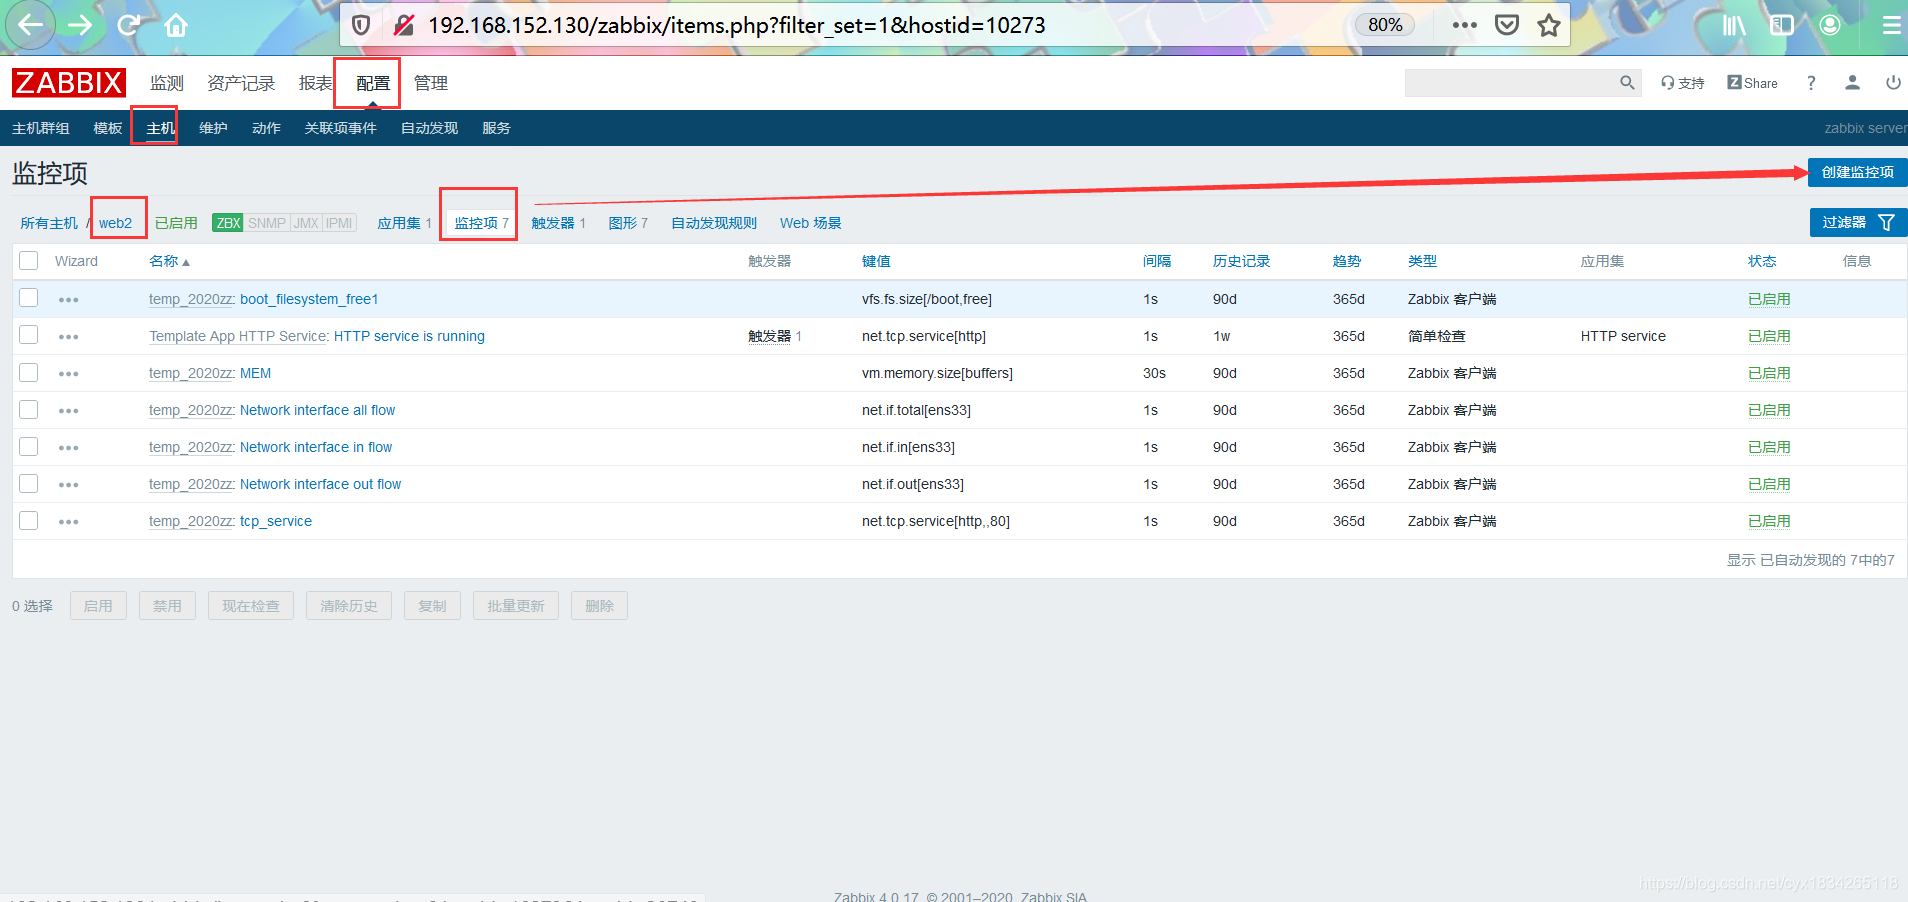Open Zabbix support link
Screen dimensions: 1908x902
pyautogui.click(x=1683, y=83)
